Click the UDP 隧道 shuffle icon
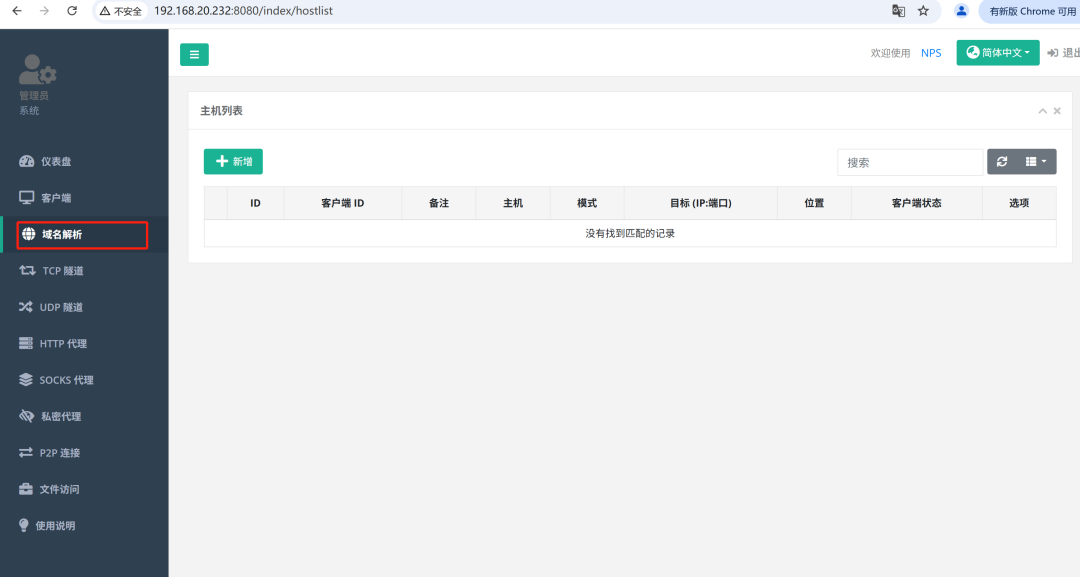Screen dimensions: 1080x577 coord(25,307)
